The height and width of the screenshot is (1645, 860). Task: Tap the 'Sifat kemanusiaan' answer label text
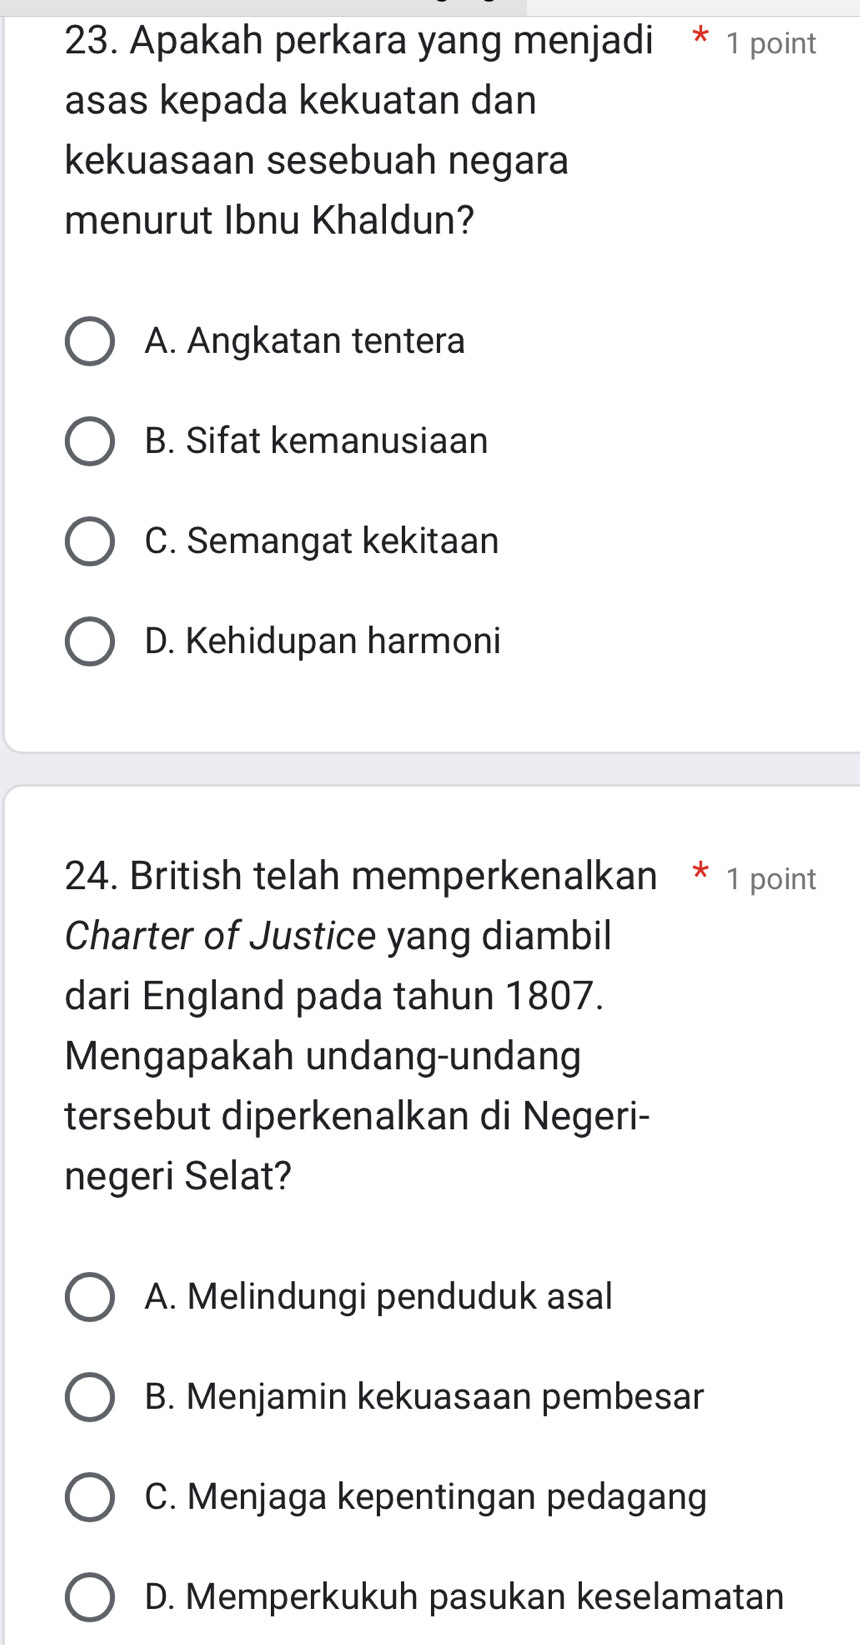click(x=316, y=441)
